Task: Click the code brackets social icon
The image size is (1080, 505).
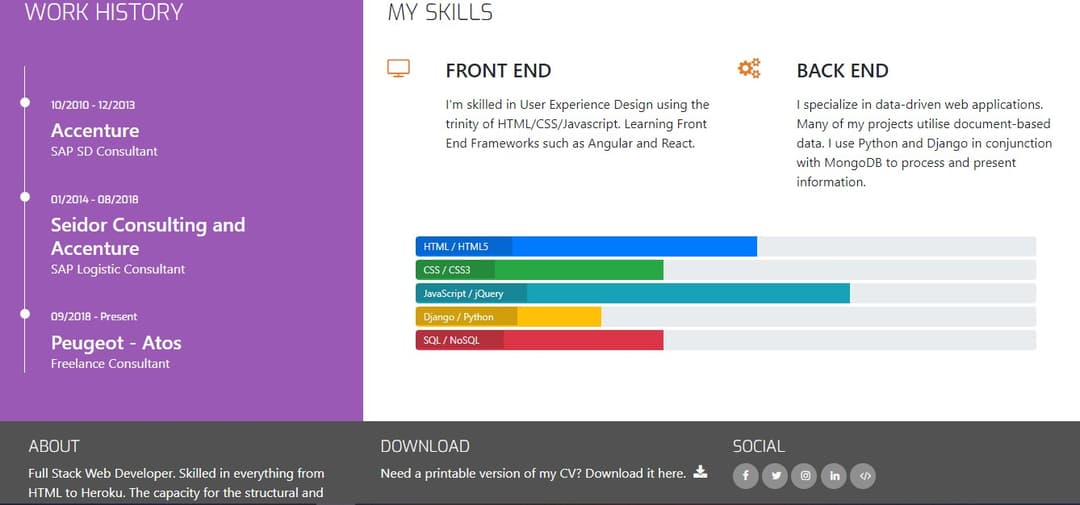Action: (x=864, y=476)
